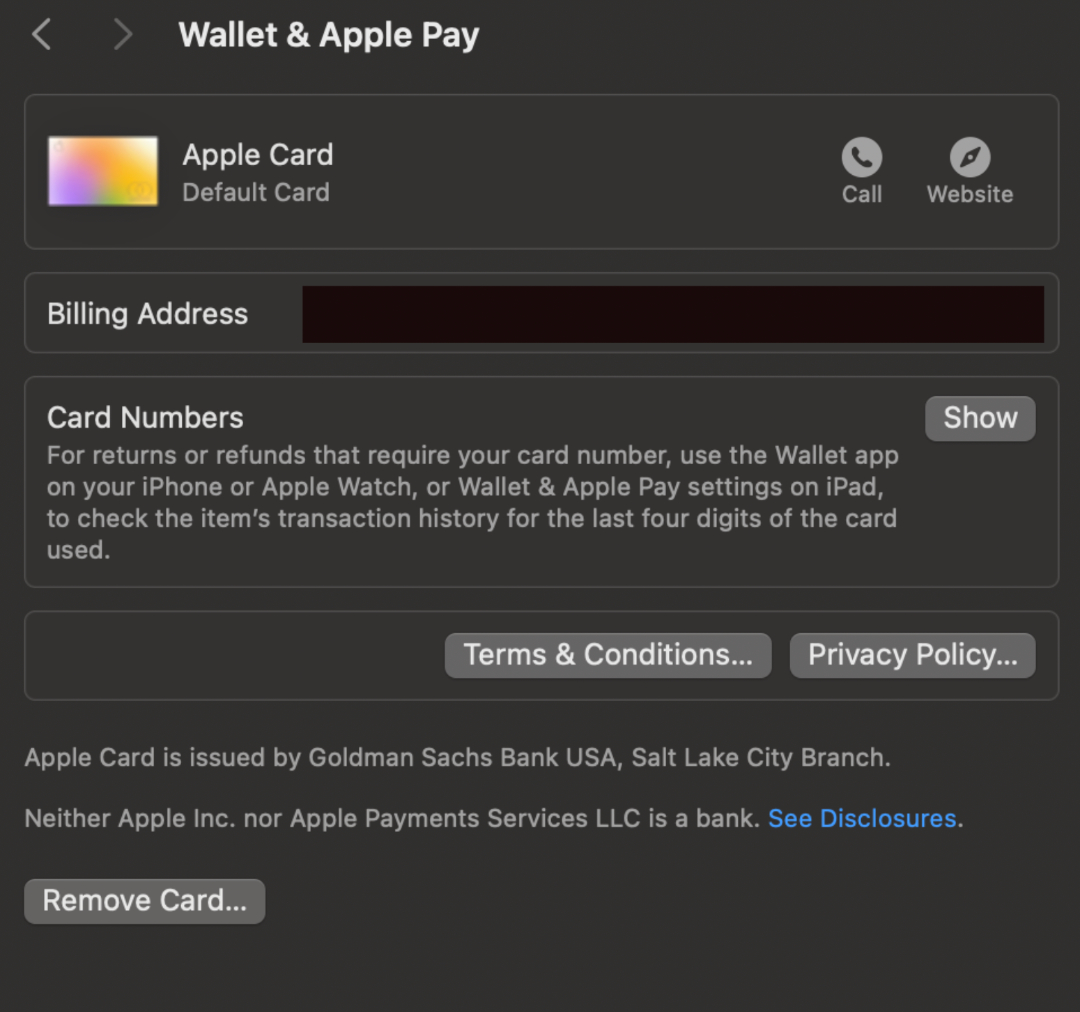Select the Apple Card thumbnail image
Viewport: 1080px width, 1012px height.
[x=102, y=171]
